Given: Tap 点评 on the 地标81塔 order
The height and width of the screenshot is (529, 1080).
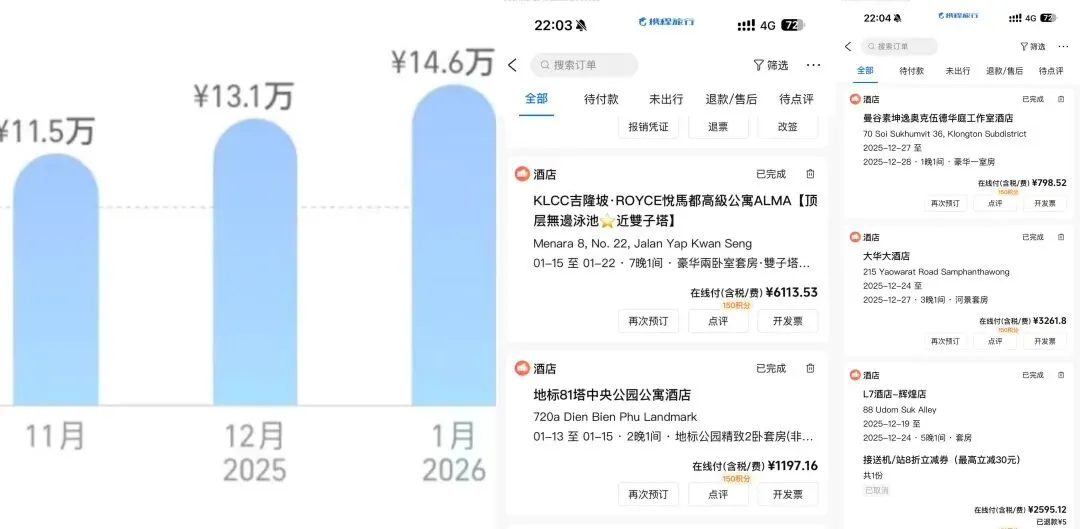Looking at the screenshot, I should [x=718, y=494].
